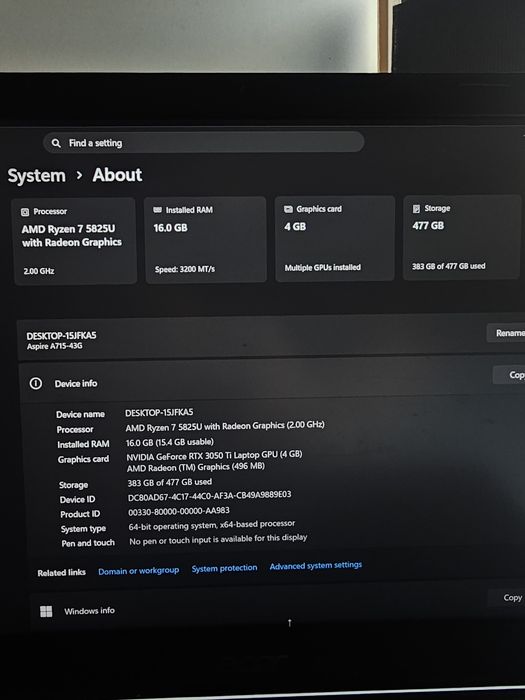Click the Graphics card icon

(x=288, y=209)
